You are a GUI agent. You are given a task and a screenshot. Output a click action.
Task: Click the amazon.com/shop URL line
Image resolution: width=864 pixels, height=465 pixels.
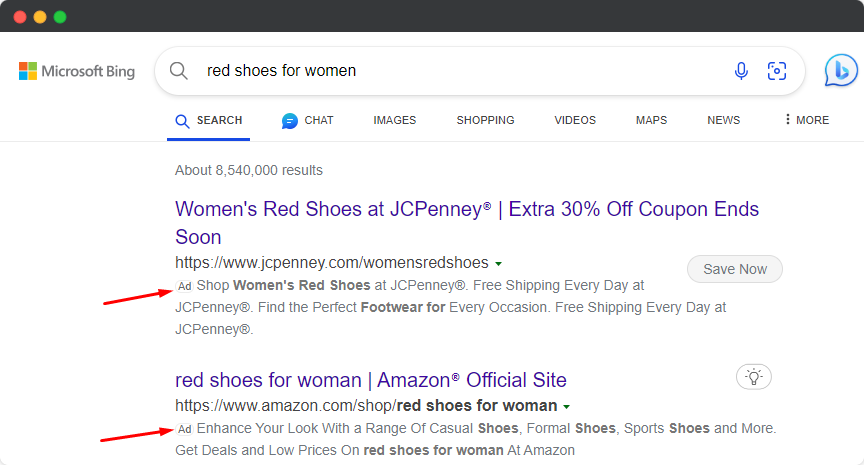[366, 405]
